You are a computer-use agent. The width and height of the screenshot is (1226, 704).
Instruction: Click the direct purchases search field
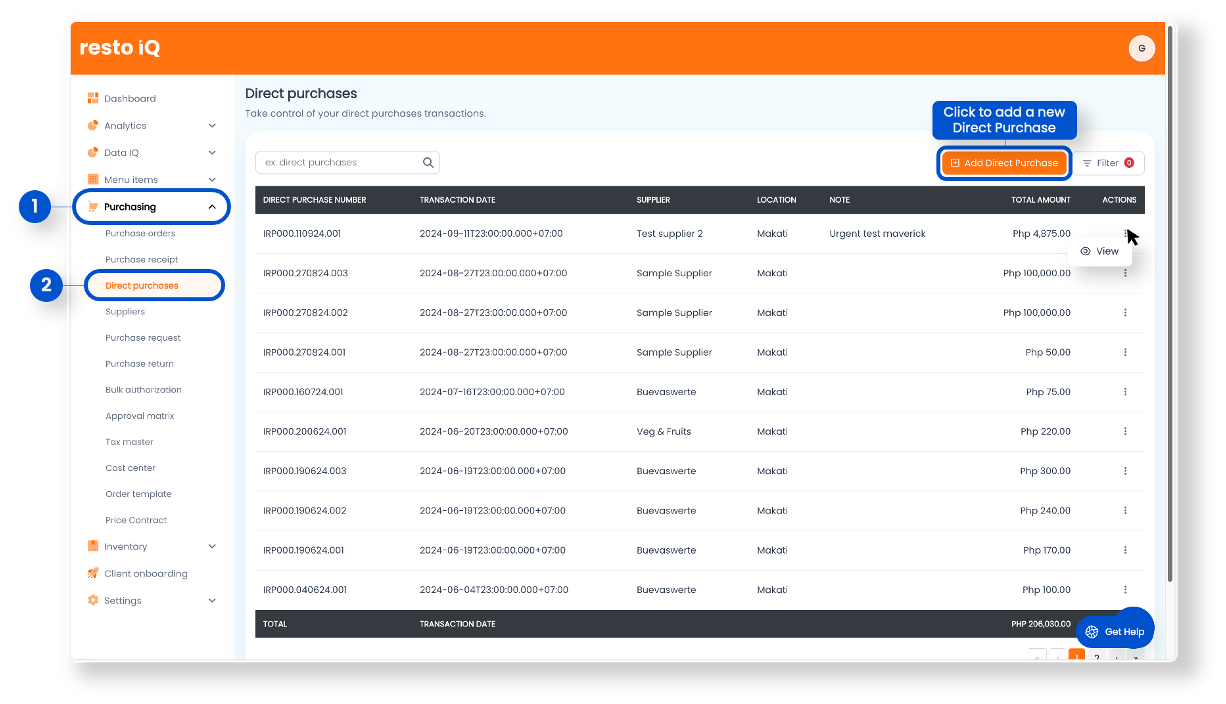coord(347,162)
